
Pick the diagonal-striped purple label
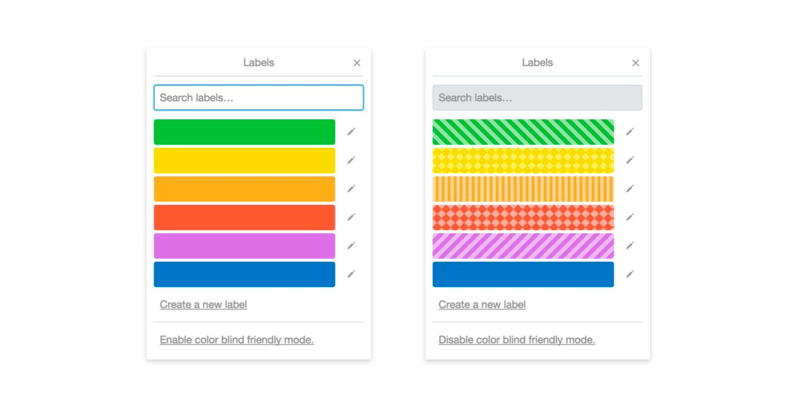pos(523,246)
